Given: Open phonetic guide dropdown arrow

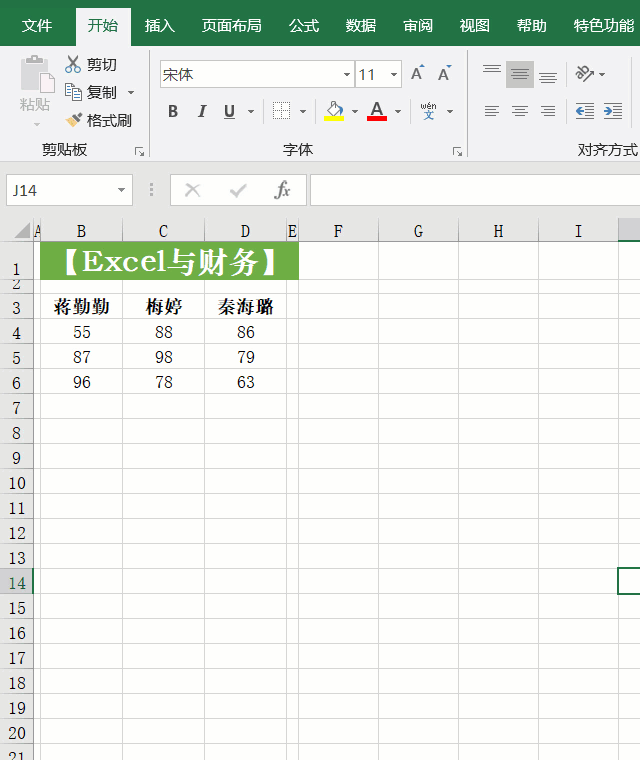Looking at the screenshot, I should (x=450, y=111).
